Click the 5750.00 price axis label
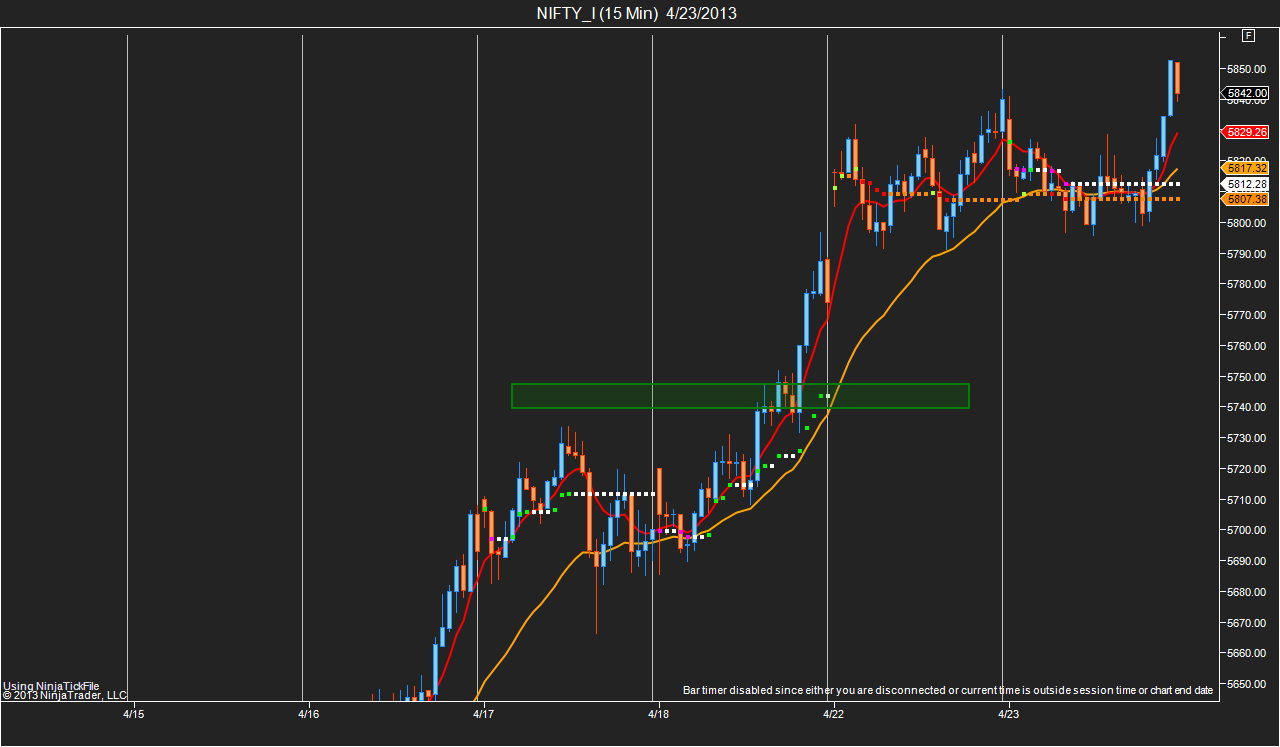1280x747 pixels. [x=1247, y=377]
